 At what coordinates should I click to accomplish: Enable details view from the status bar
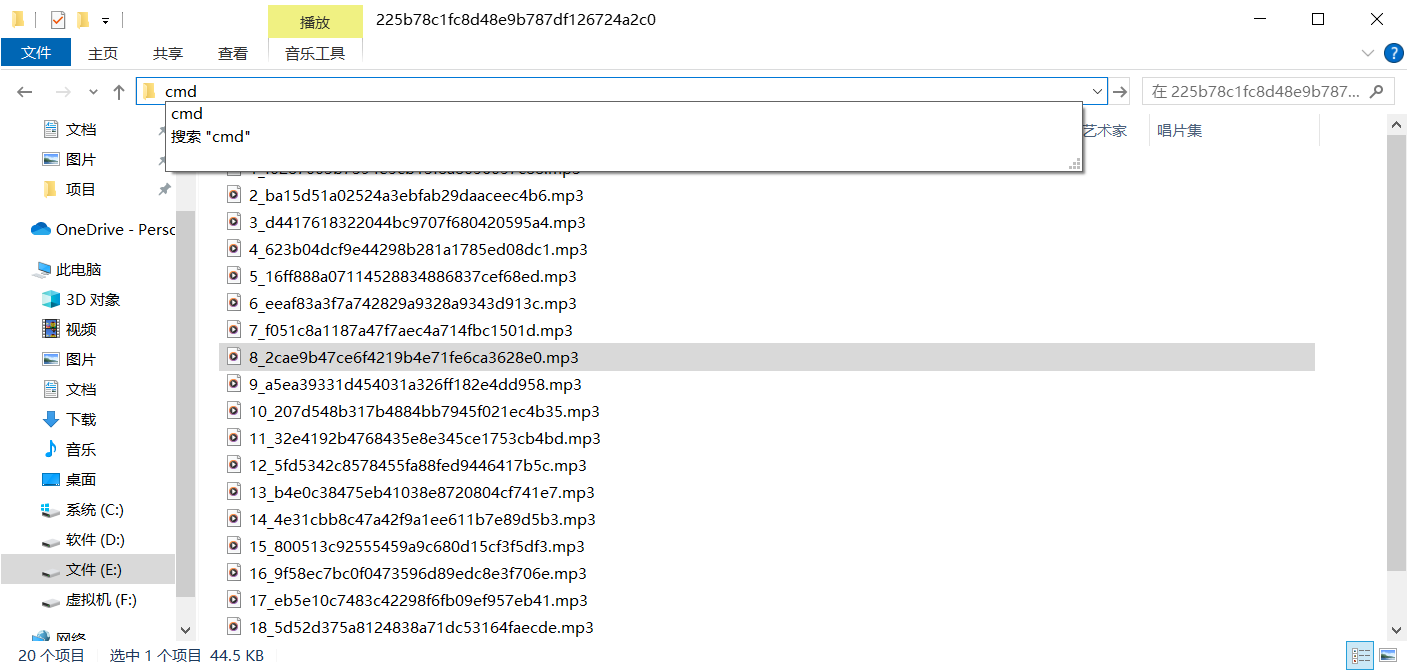(1360, 655)
